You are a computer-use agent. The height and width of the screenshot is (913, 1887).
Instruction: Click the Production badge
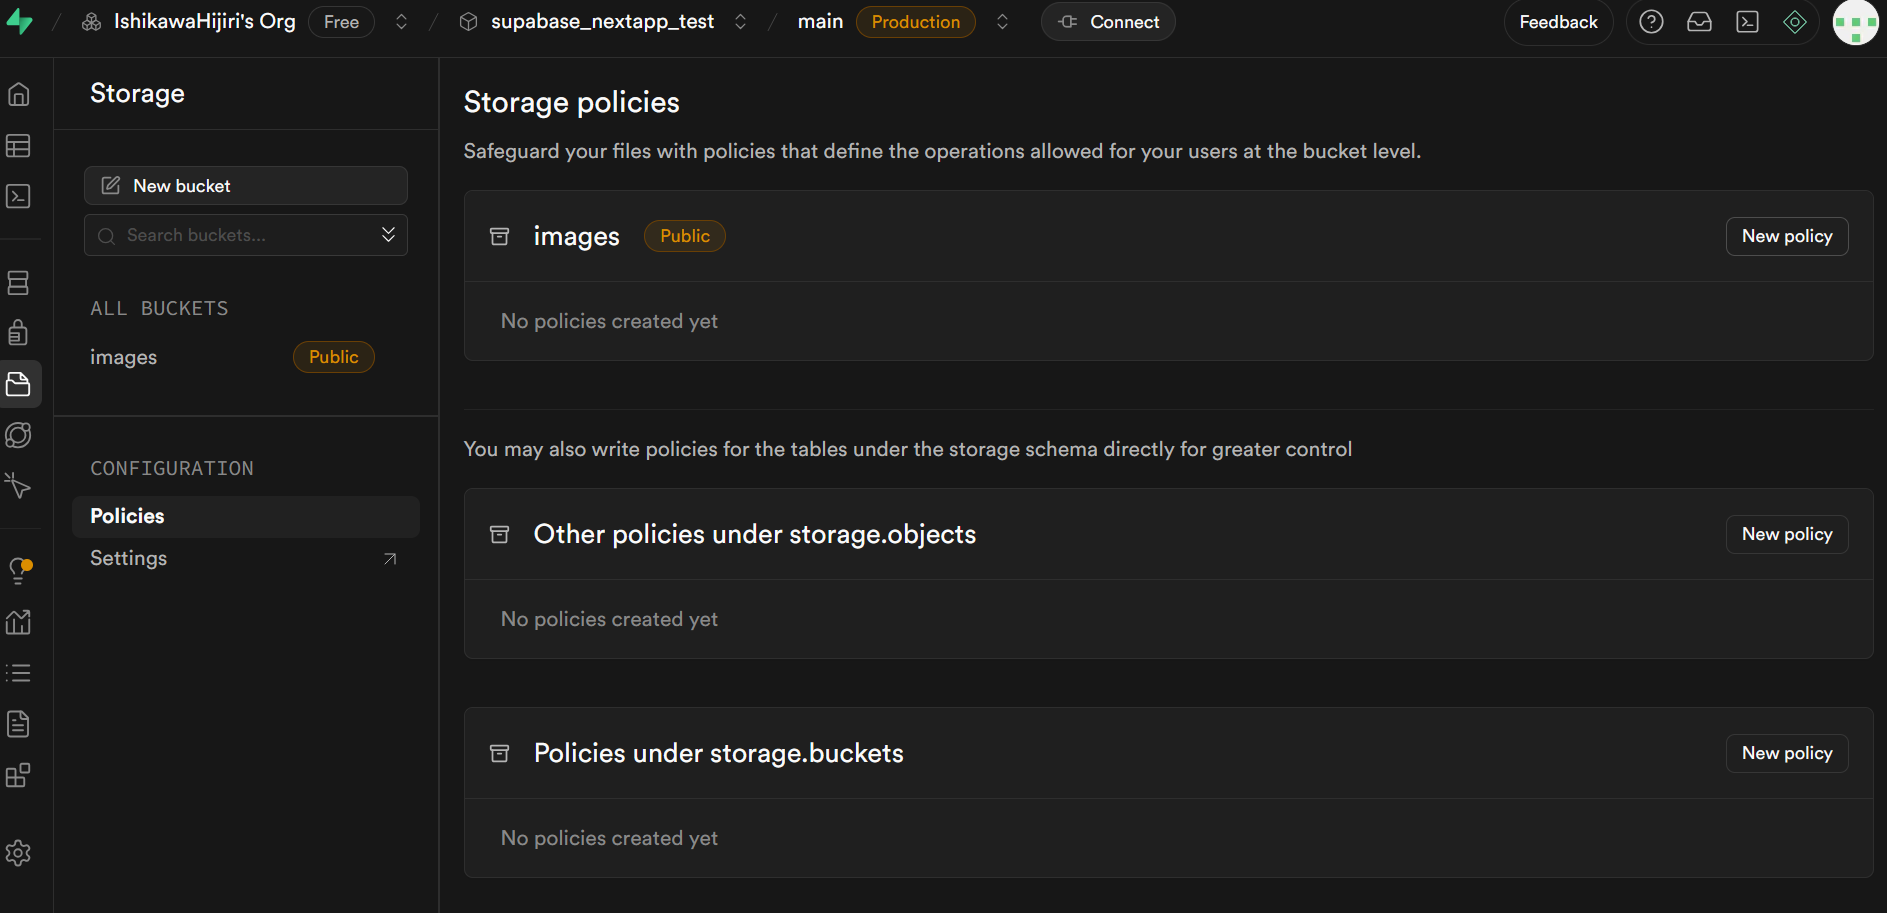(x=915, y=22)
